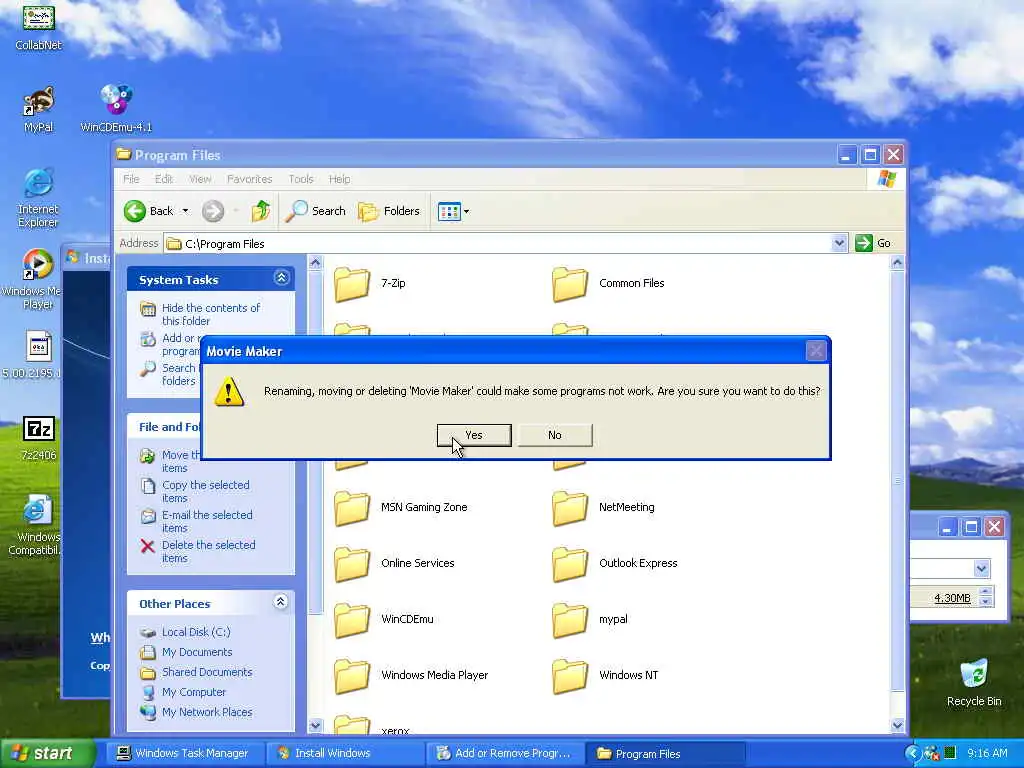Select the NetMeeting folder icon
Screen dimensions: 1024x768
click(570, 508)
